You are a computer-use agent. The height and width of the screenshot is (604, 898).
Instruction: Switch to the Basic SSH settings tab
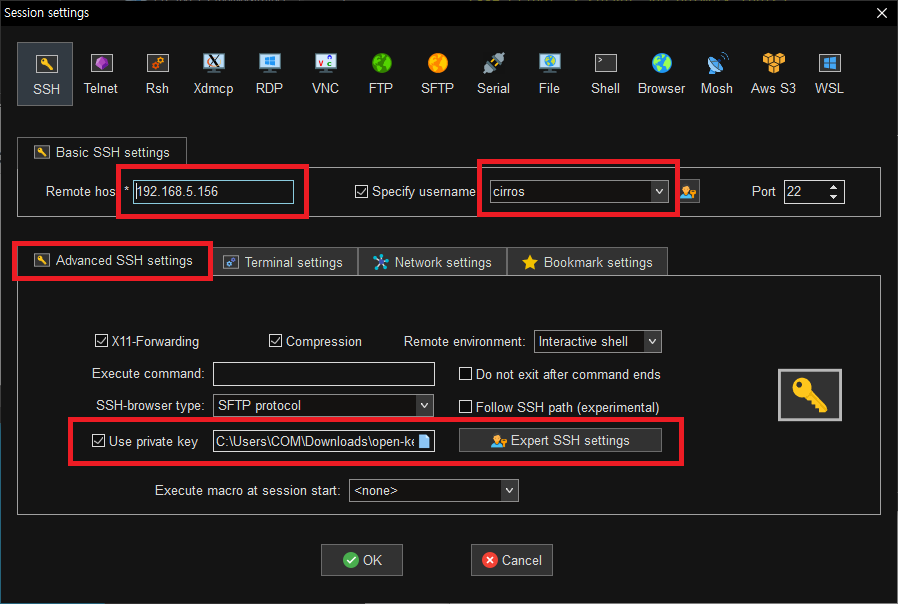point(102,152)
